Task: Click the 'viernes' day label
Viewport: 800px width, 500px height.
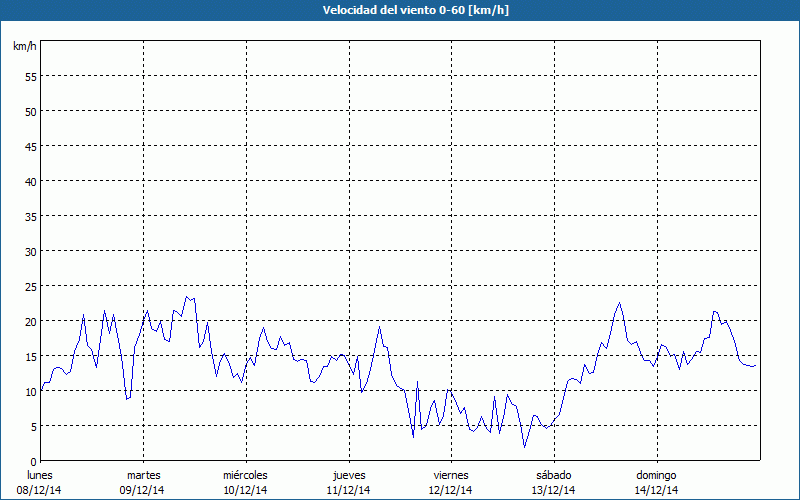Action: coord(451,475)
